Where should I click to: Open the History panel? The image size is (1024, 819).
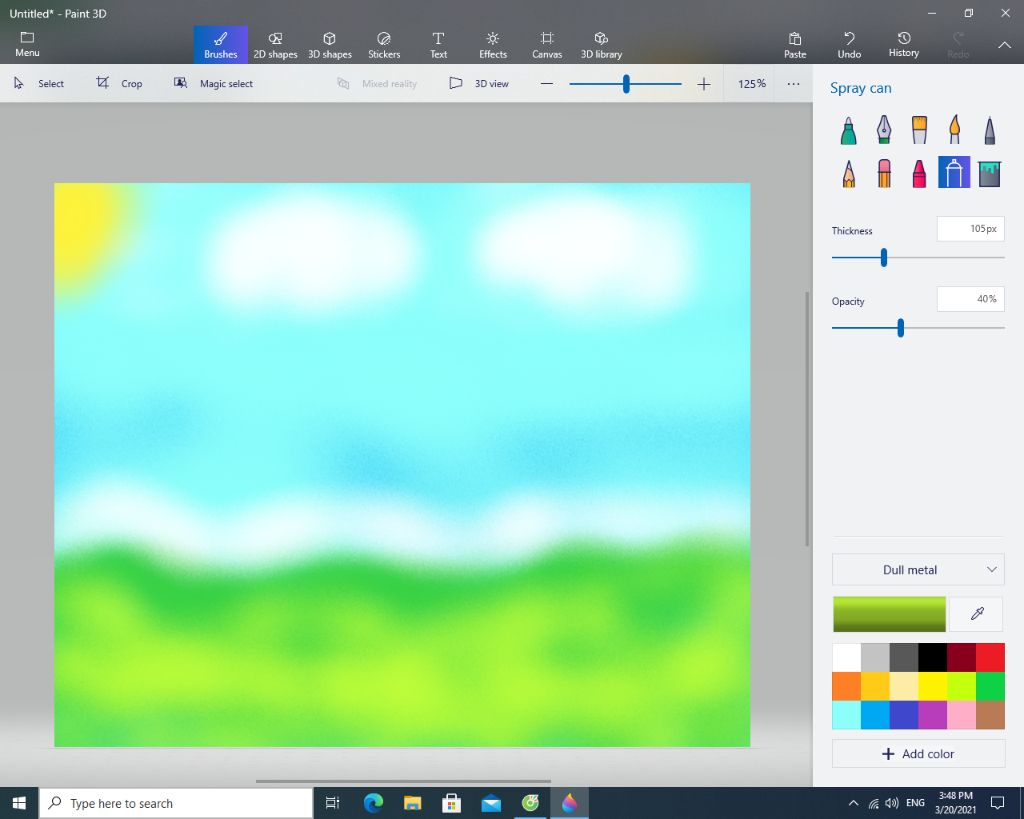[x=904, y=45]
